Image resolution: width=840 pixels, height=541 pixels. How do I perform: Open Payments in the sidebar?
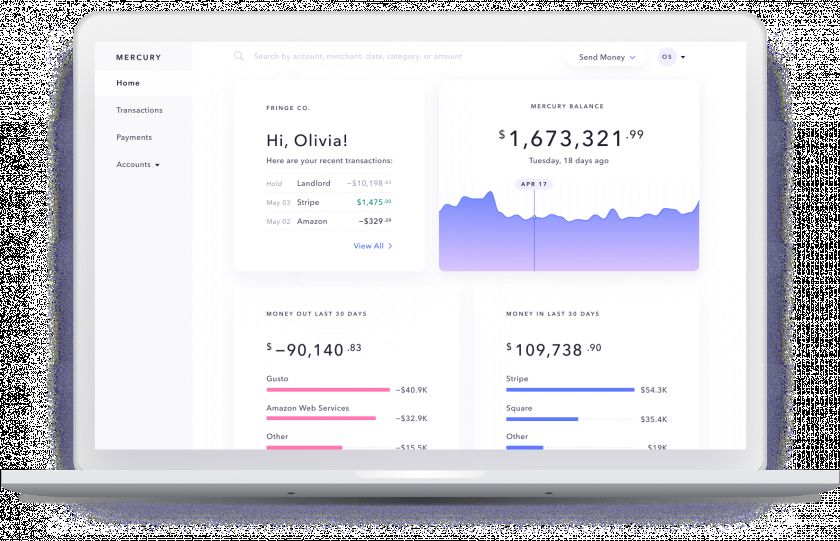click(134, 137)
